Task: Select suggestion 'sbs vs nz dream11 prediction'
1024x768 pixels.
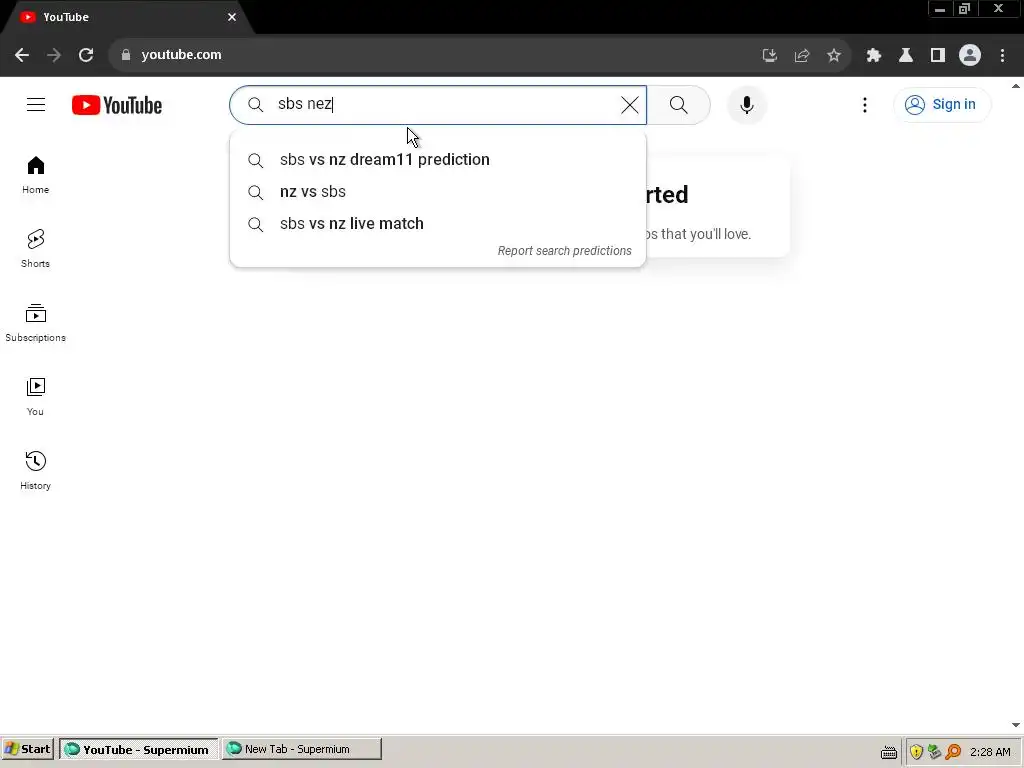Action: tap(438, 159)
